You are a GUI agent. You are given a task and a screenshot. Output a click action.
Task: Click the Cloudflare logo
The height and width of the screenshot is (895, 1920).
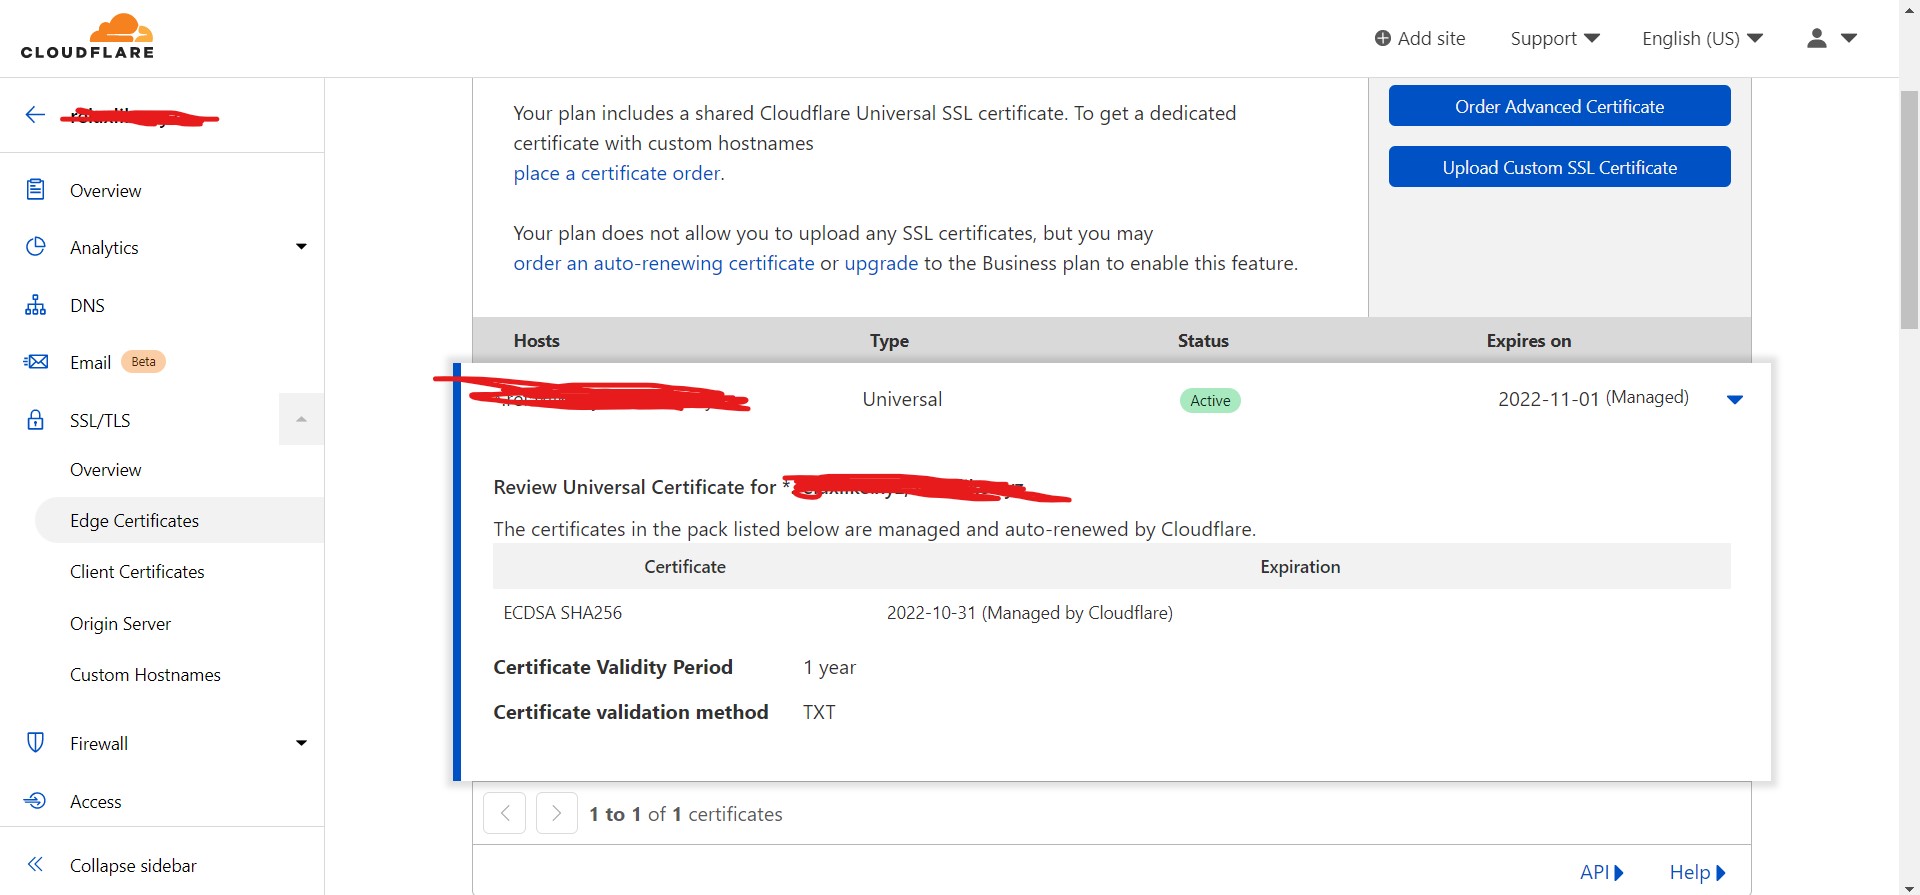click(87, 37)
